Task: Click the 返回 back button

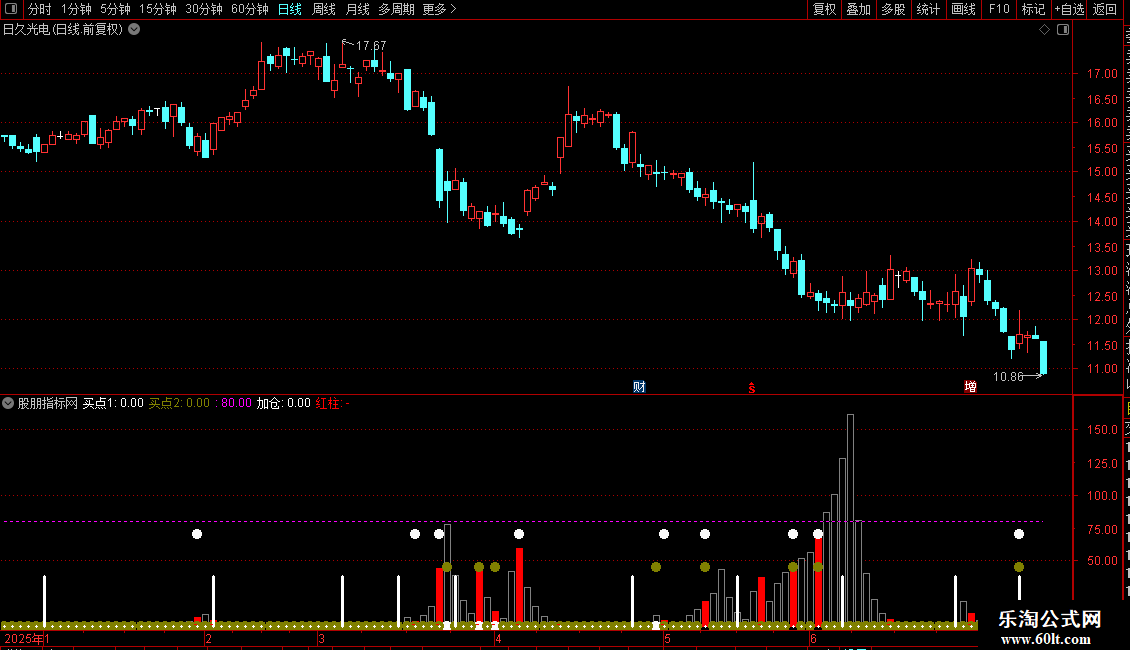Action: coord(1104,9)
